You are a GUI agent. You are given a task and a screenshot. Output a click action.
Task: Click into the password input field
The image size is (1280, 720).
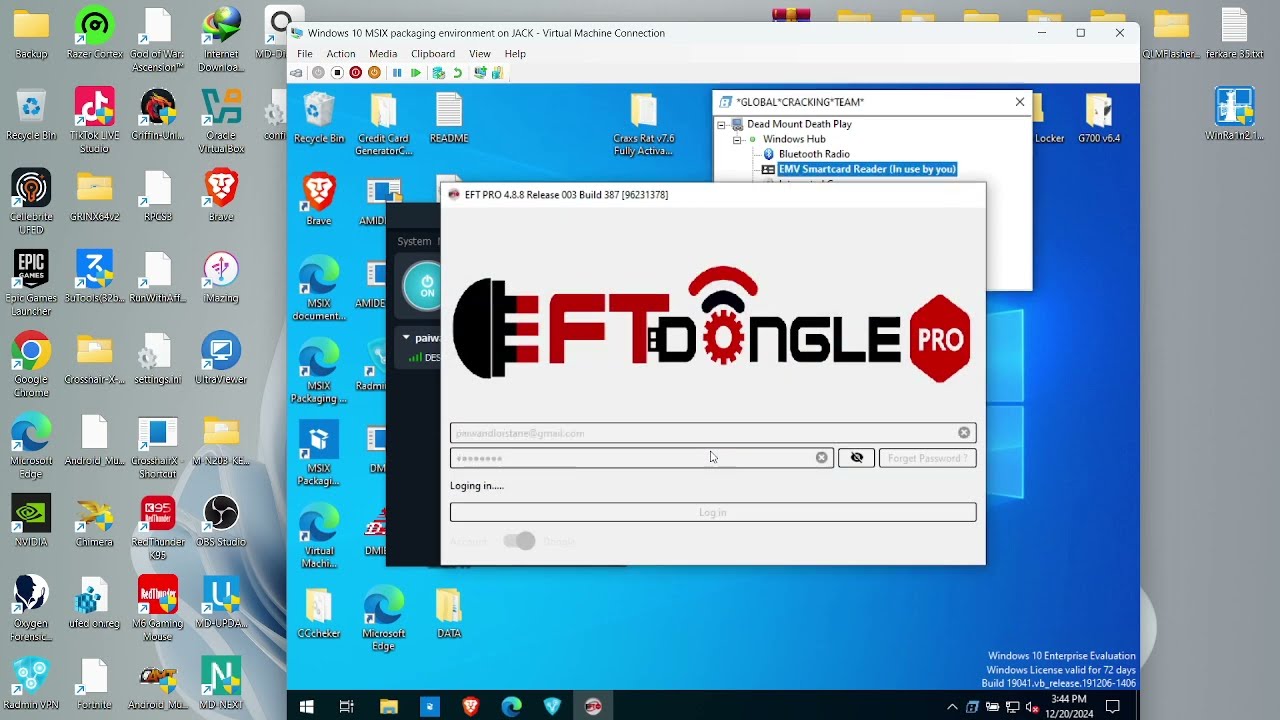pyautogui.click(x=641, y=458)
